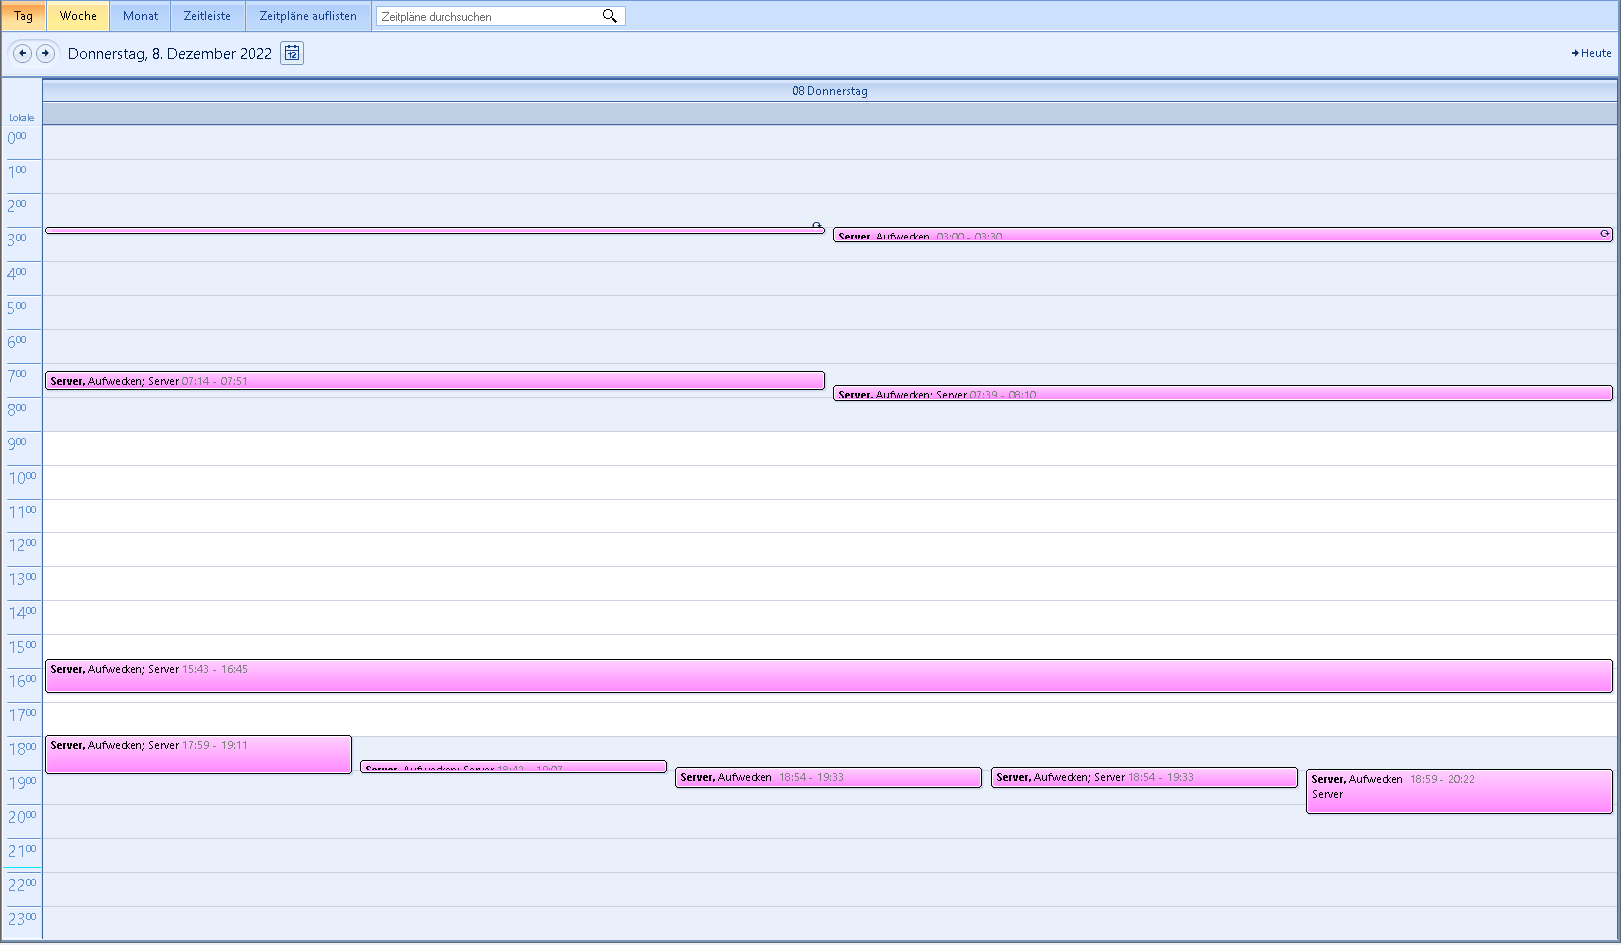
Task: Select the Zeitleiste tab
Action: [207, 16]
